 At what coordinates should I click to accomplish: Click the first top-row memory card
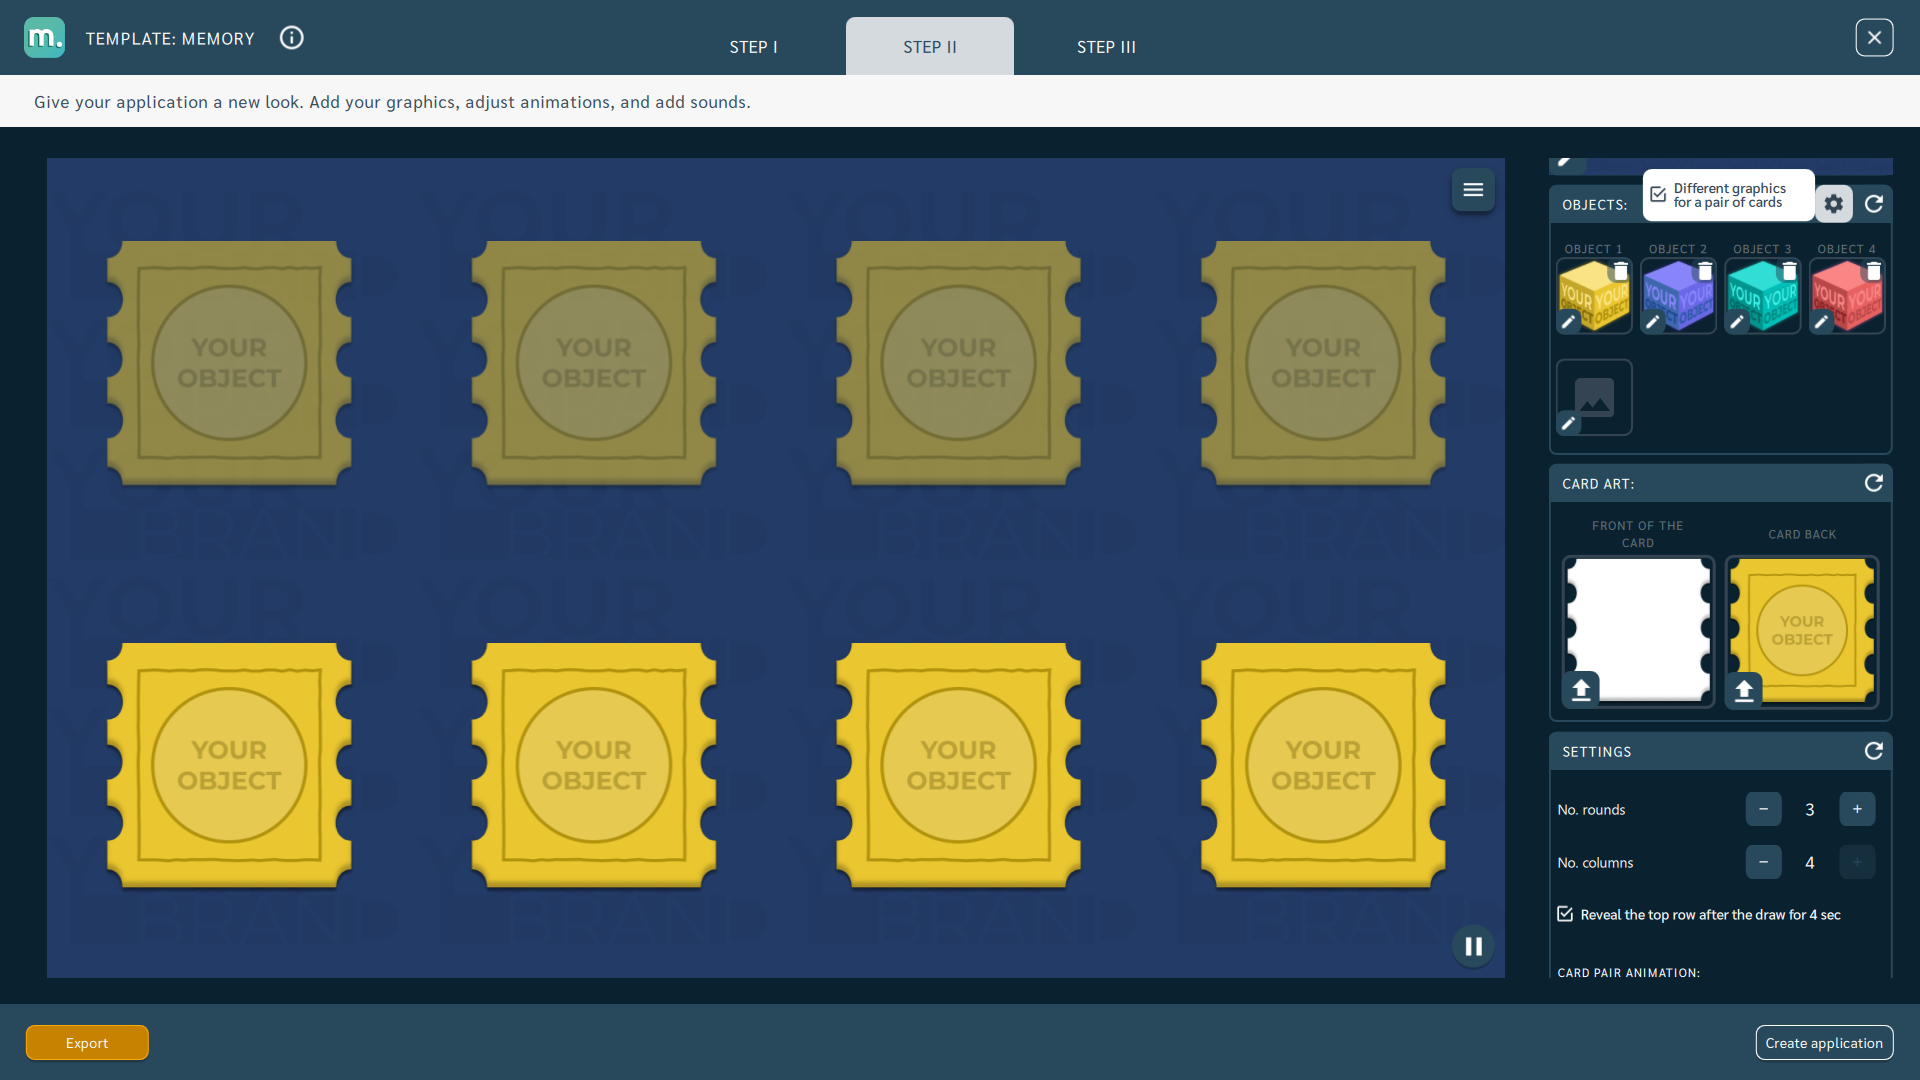point(229,364)
